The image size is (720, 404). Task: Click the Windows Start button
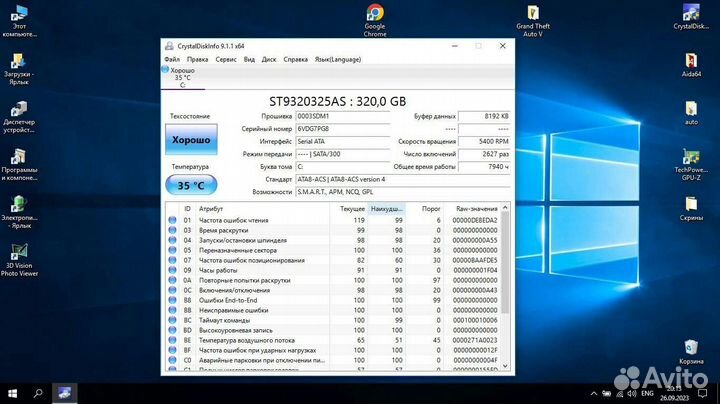pyautogui.click(x=12, y=393)
